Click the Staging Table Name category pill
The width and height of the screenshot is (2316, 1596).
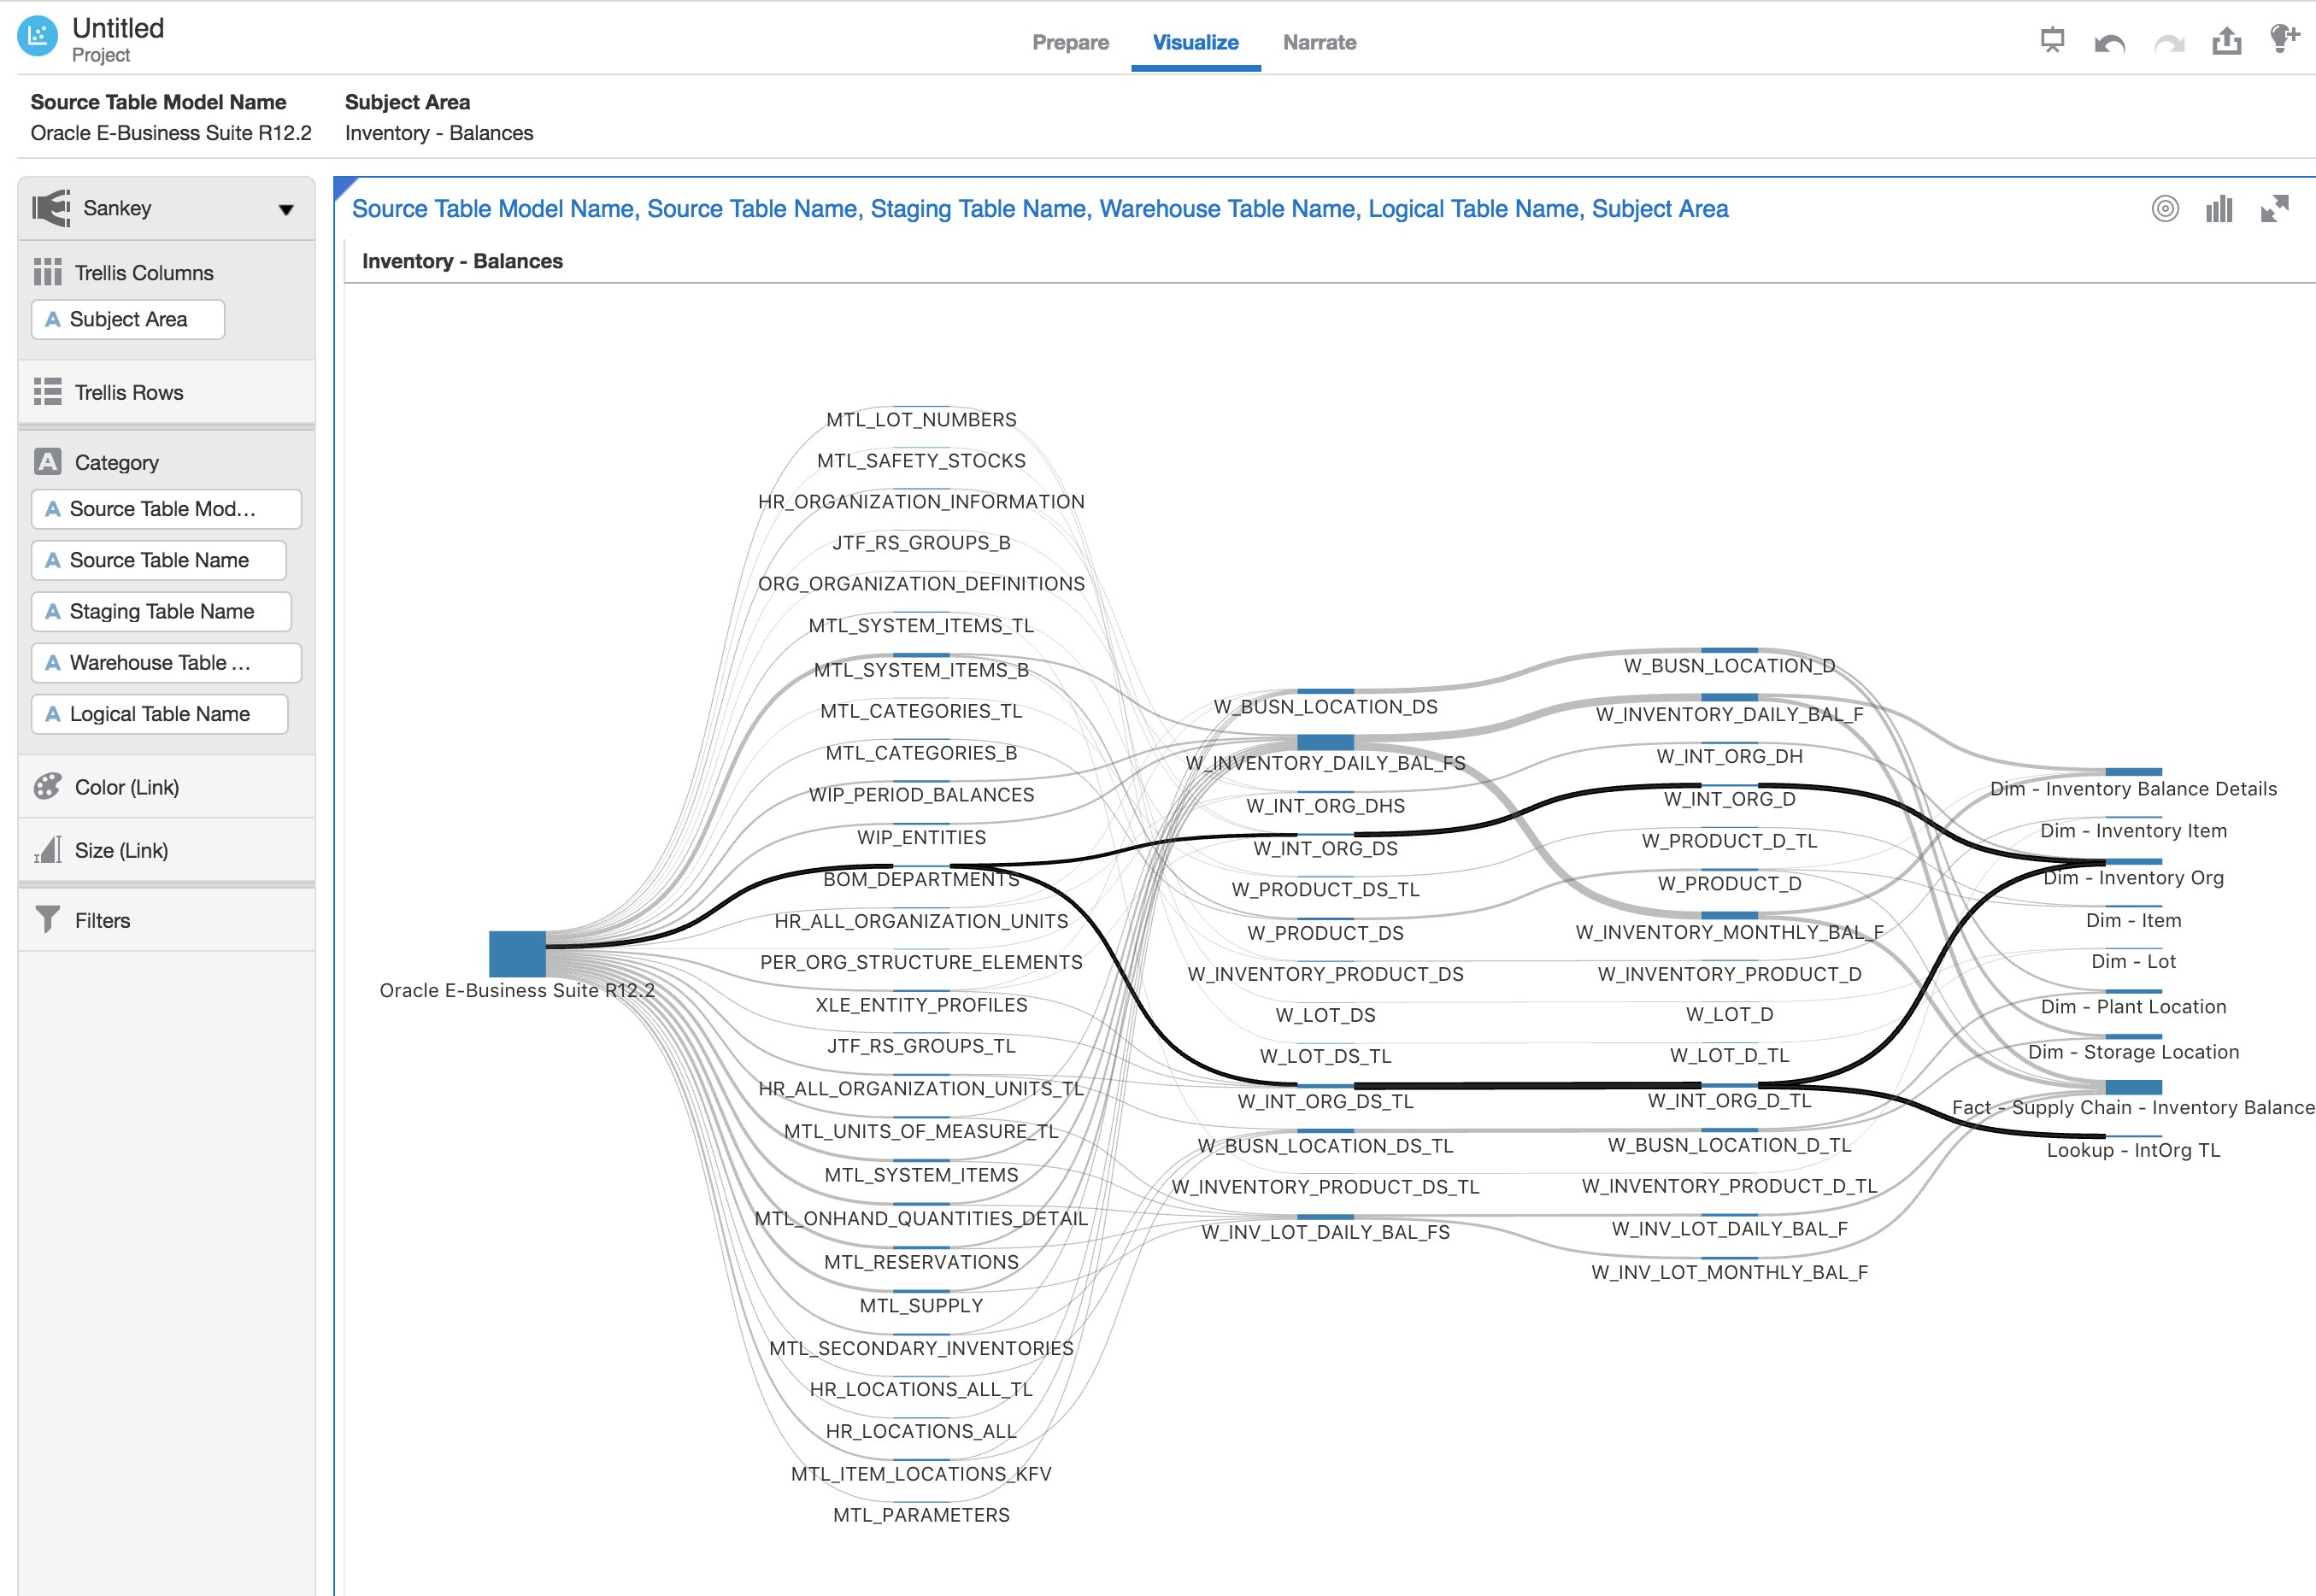click(161, 611)
